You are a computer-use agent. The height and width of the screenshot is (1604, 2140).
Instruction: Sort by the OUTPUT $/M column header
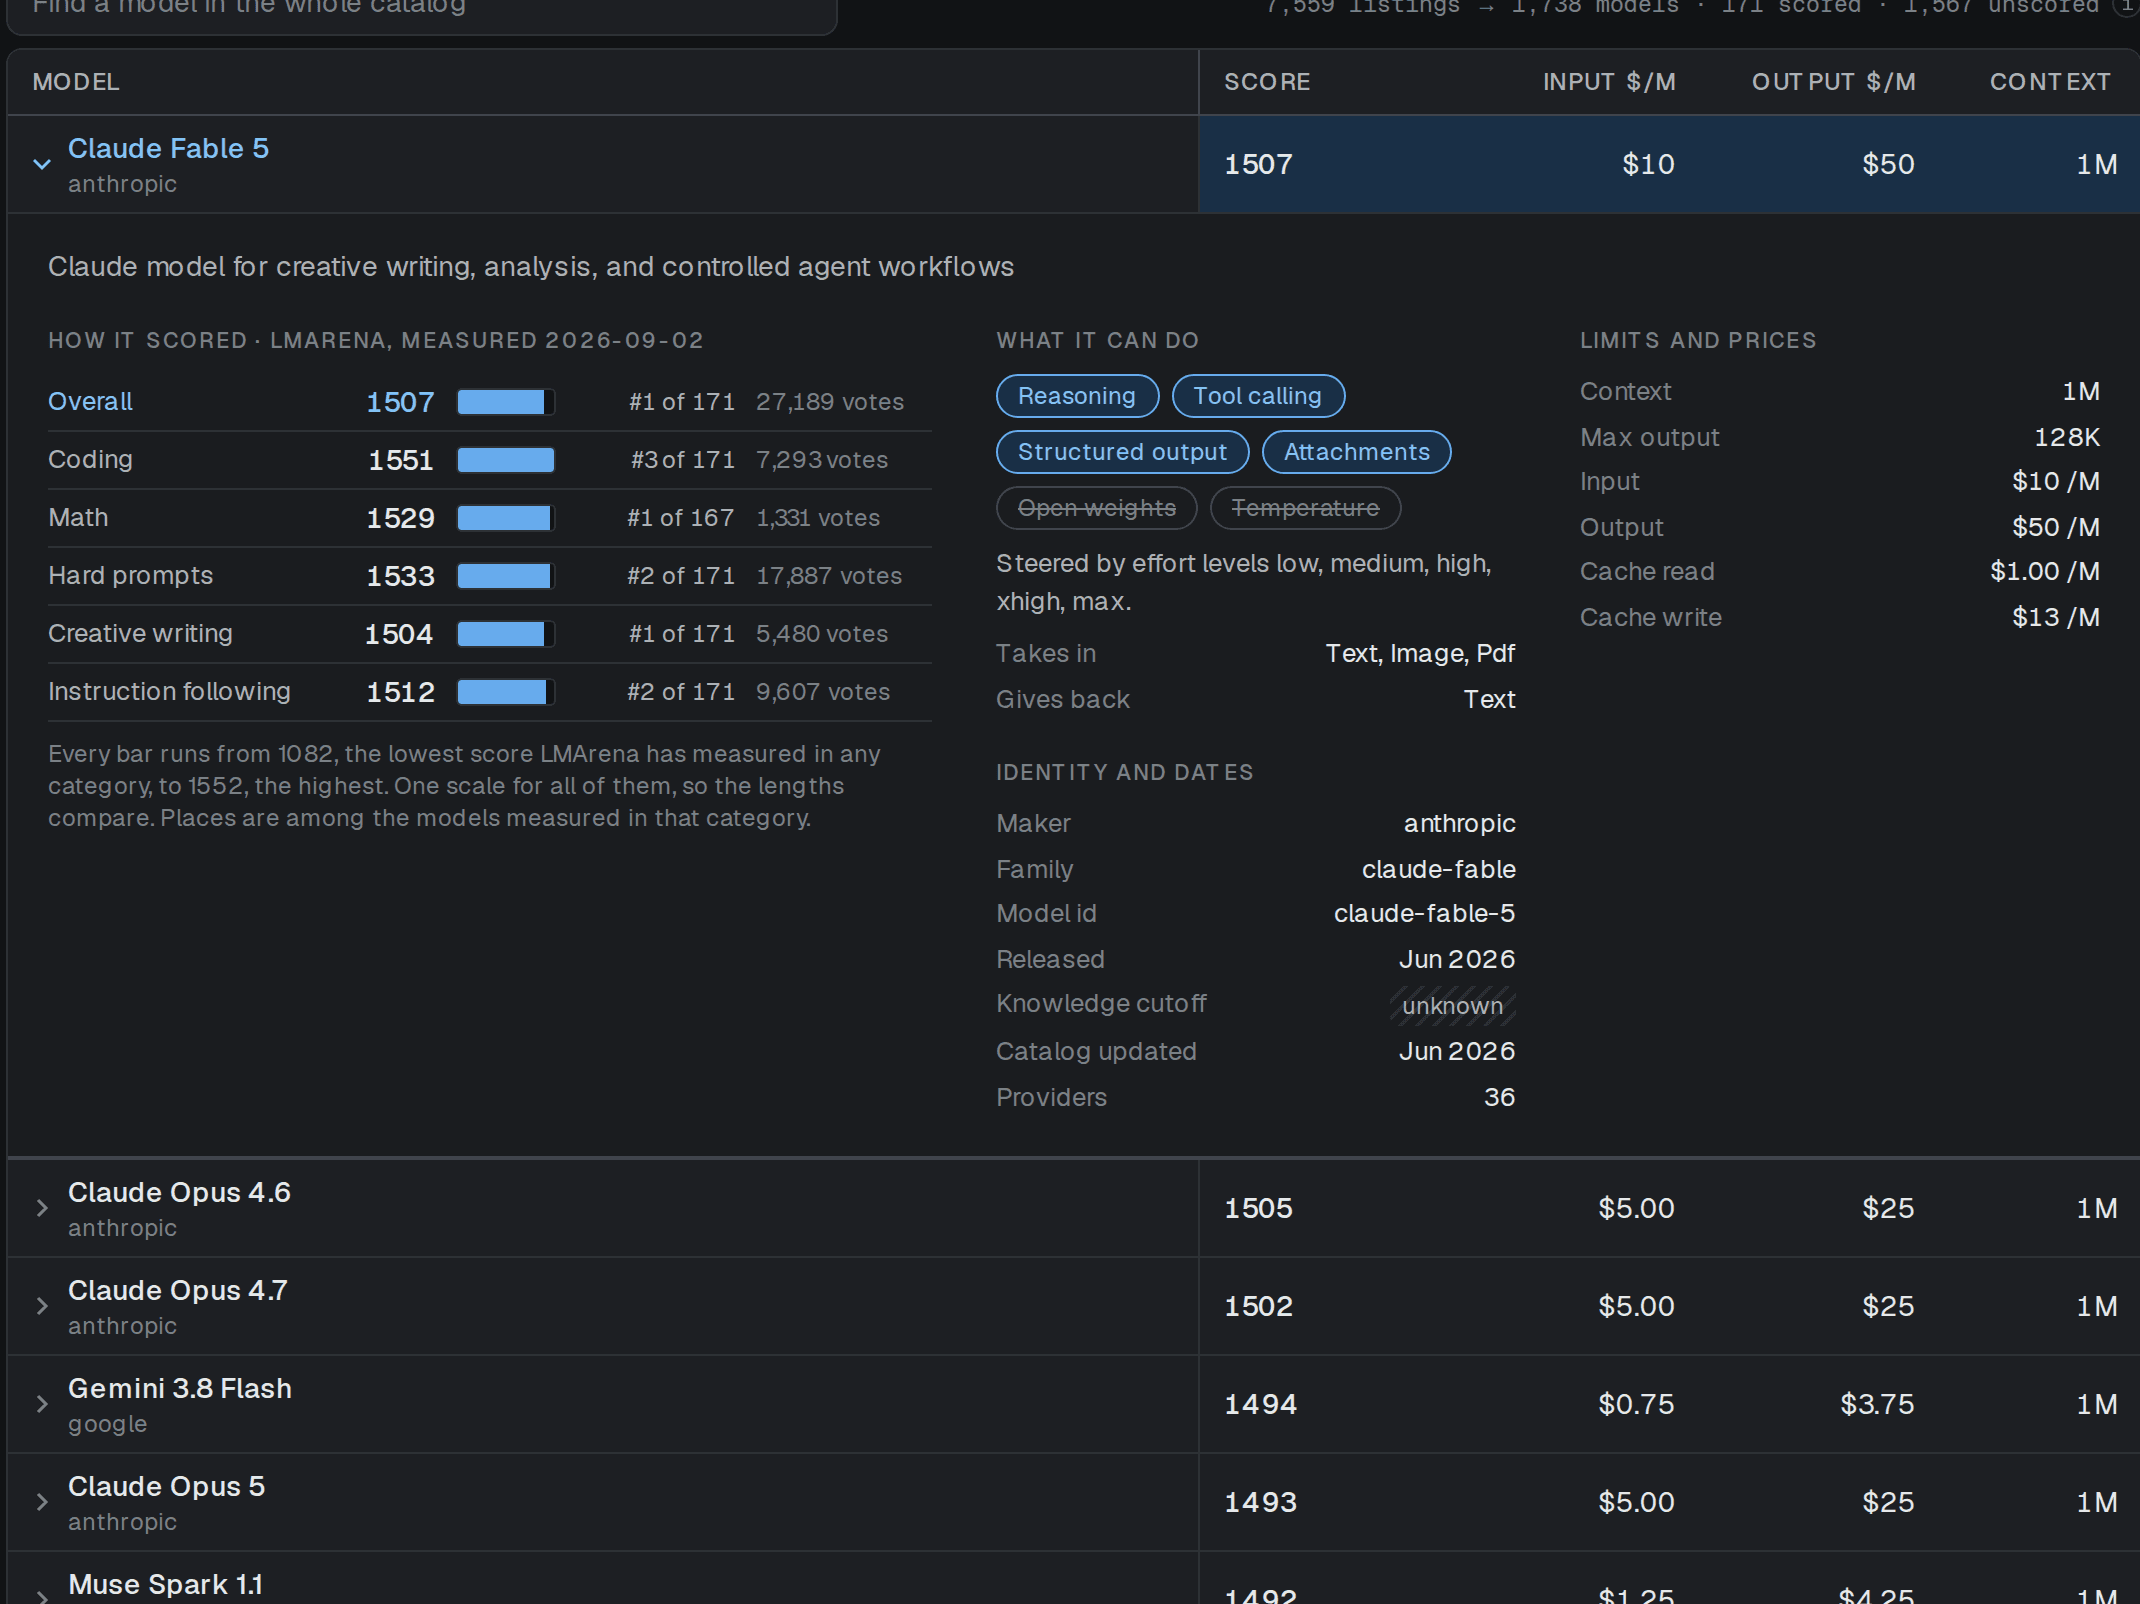pos(1834,82)
